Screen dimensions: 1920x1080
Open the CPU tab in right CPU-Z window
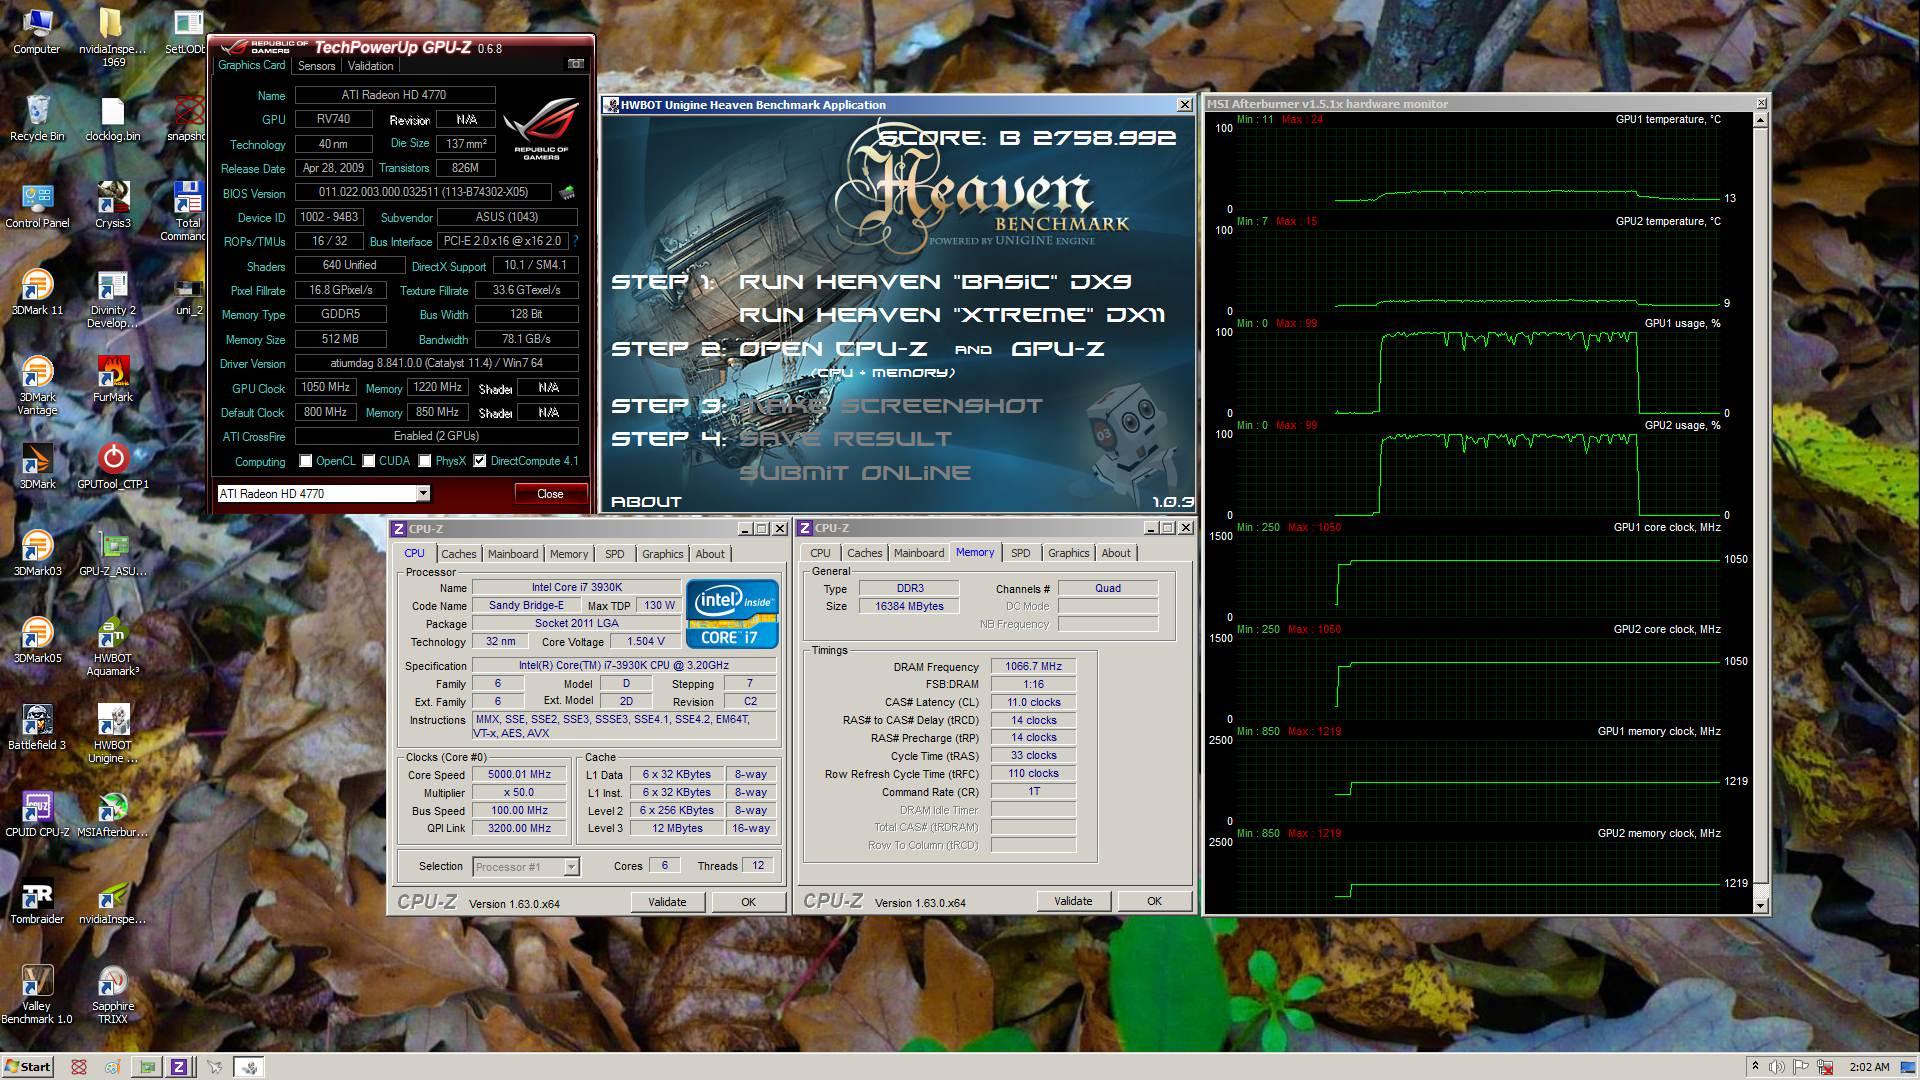coord(820,553)
